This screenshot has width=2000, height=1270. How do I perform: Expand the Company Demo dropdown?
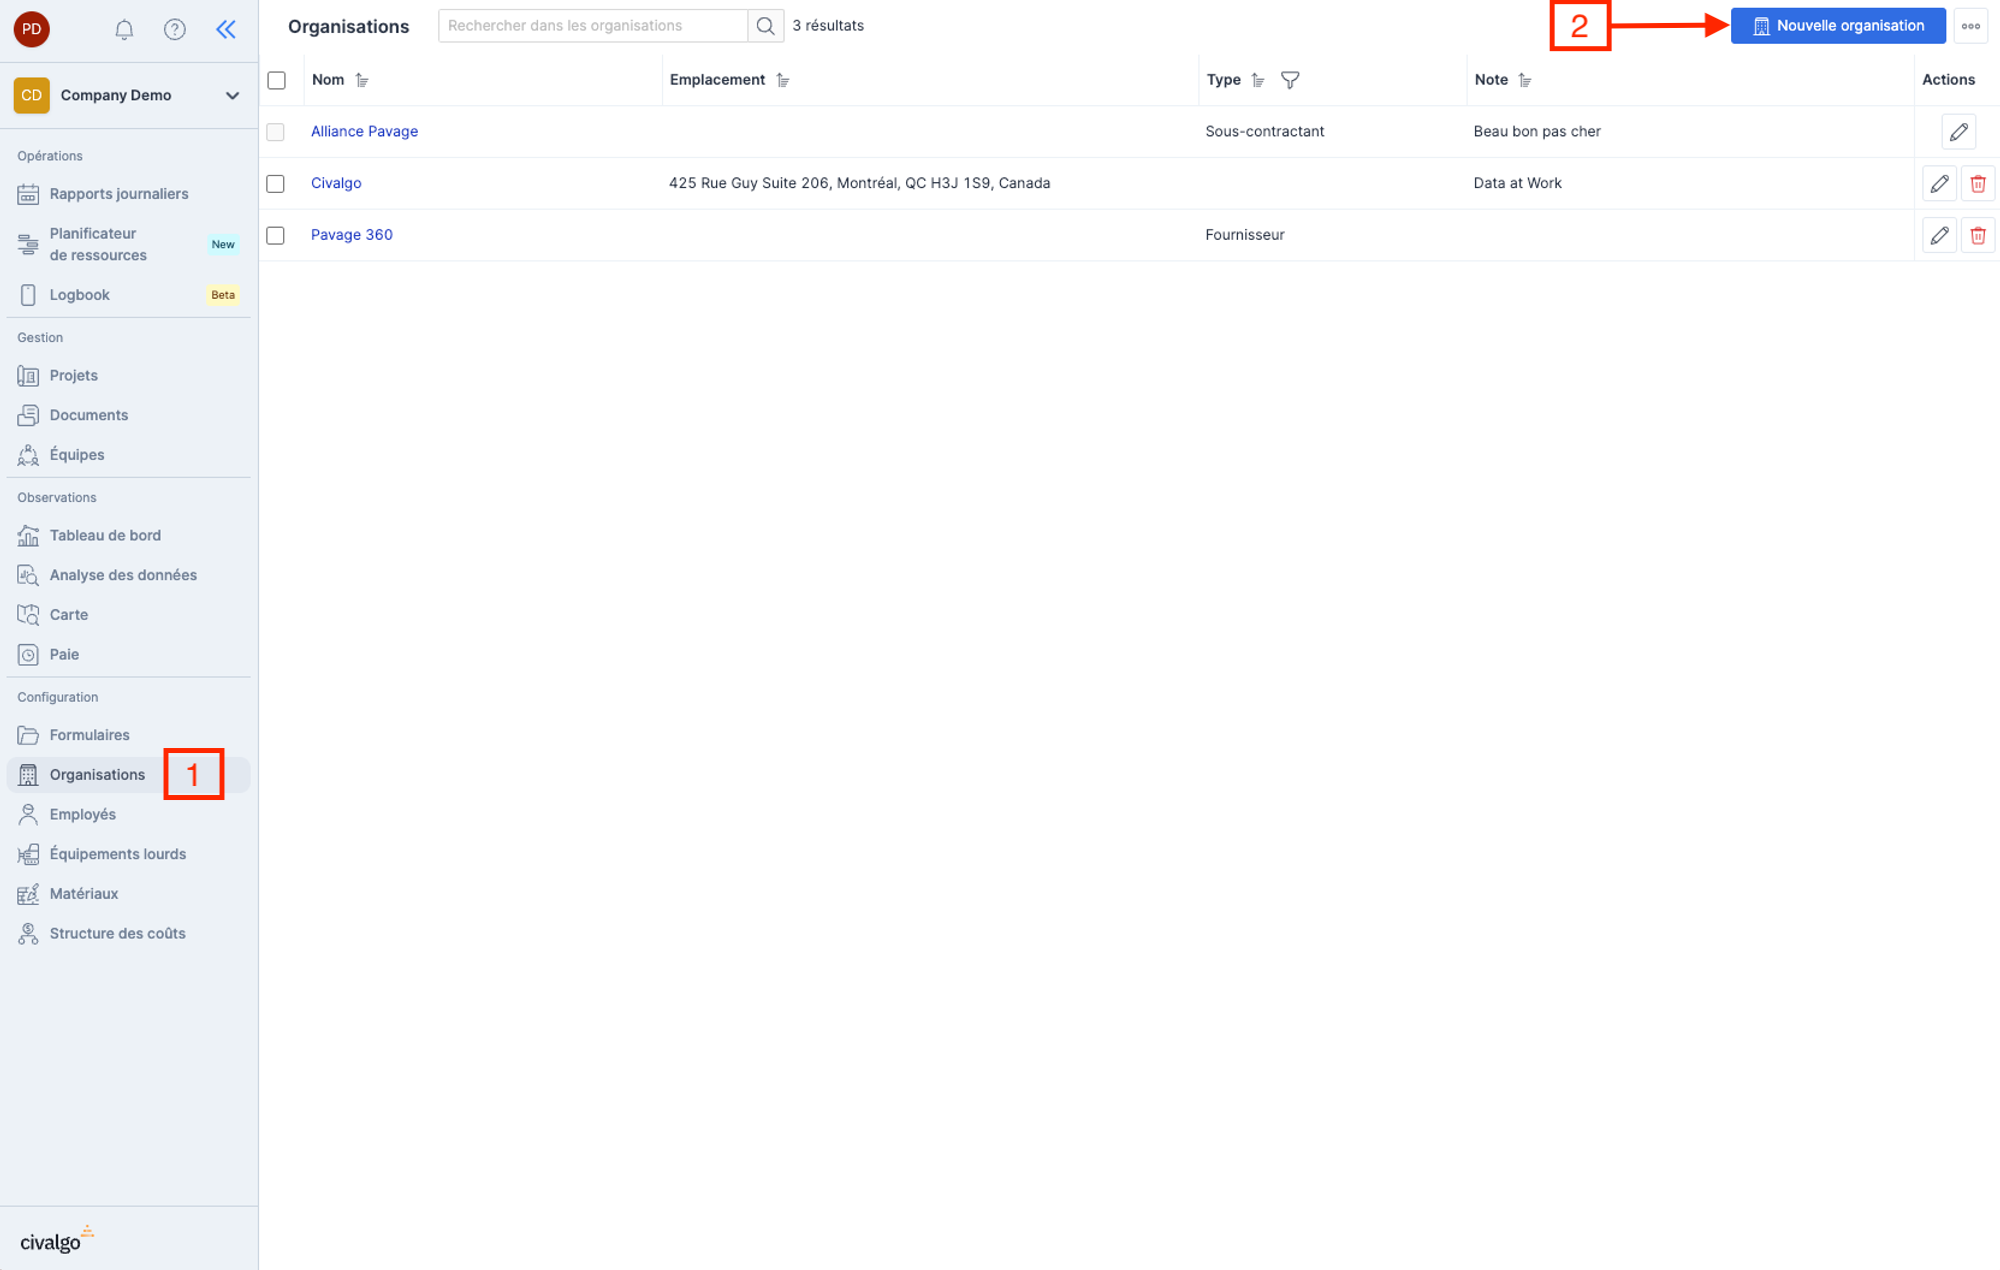232,95
